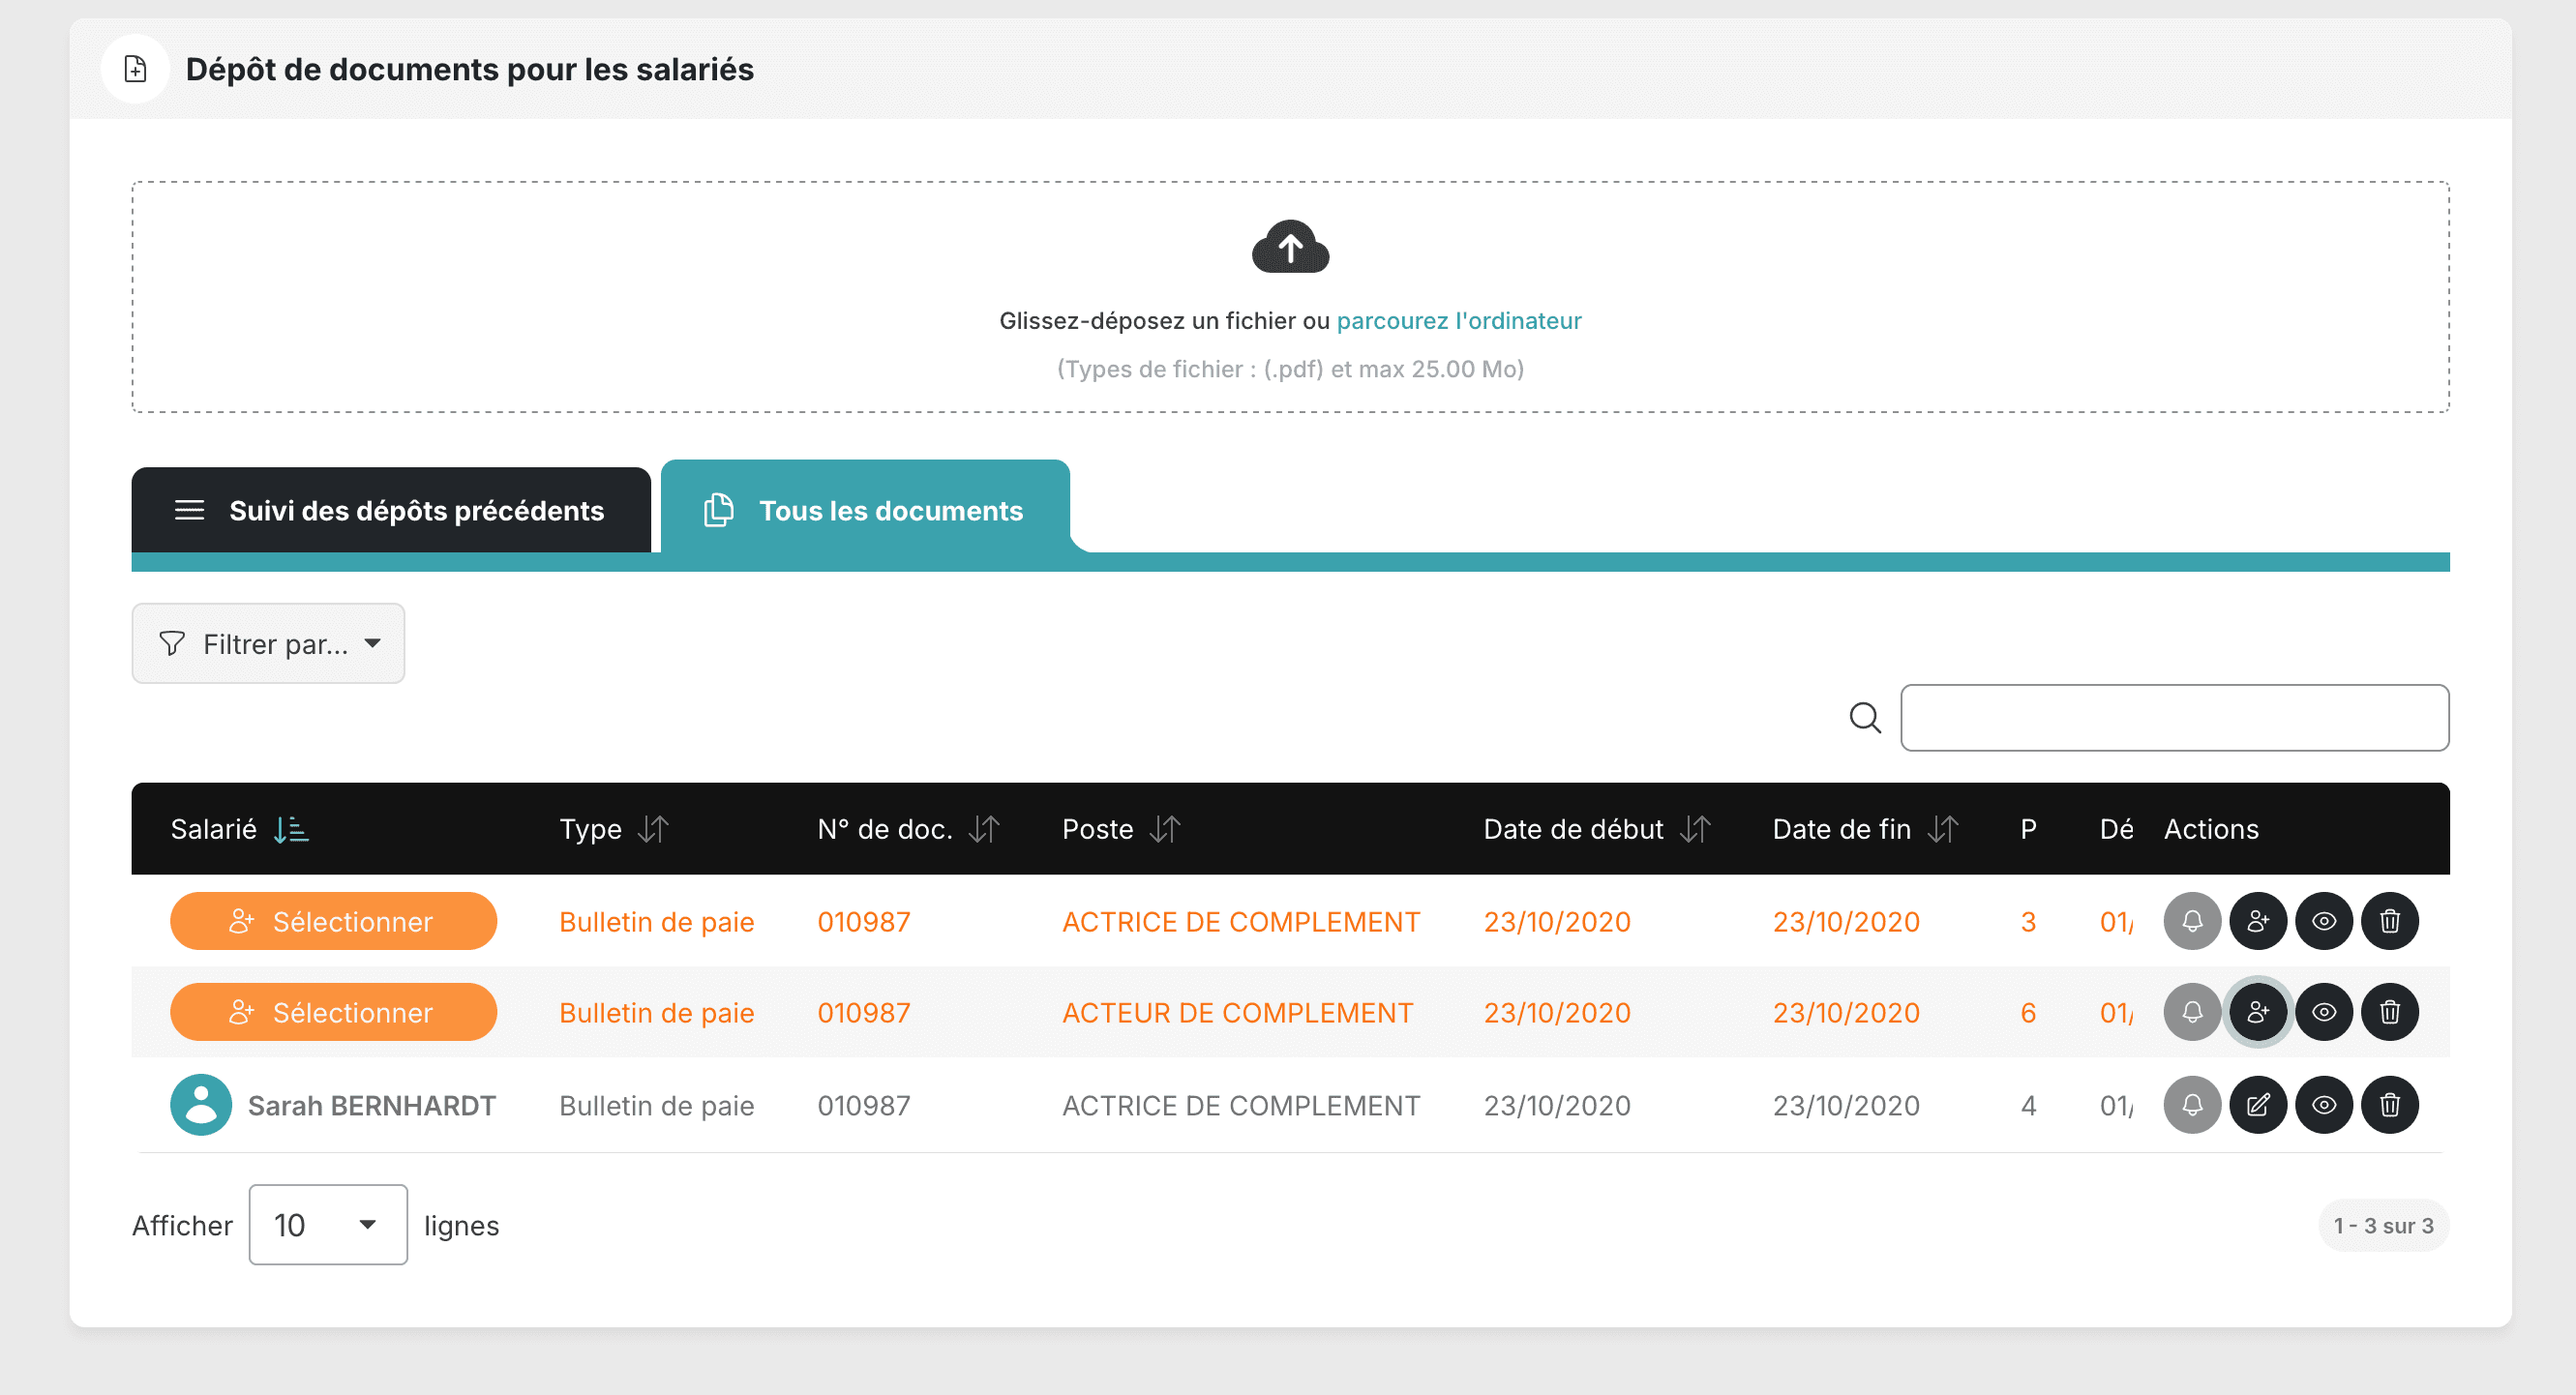This screenshot has width=2576, height=1395.
Task: Click the document icon beside the page title
Action: click(x=135, y=69)
